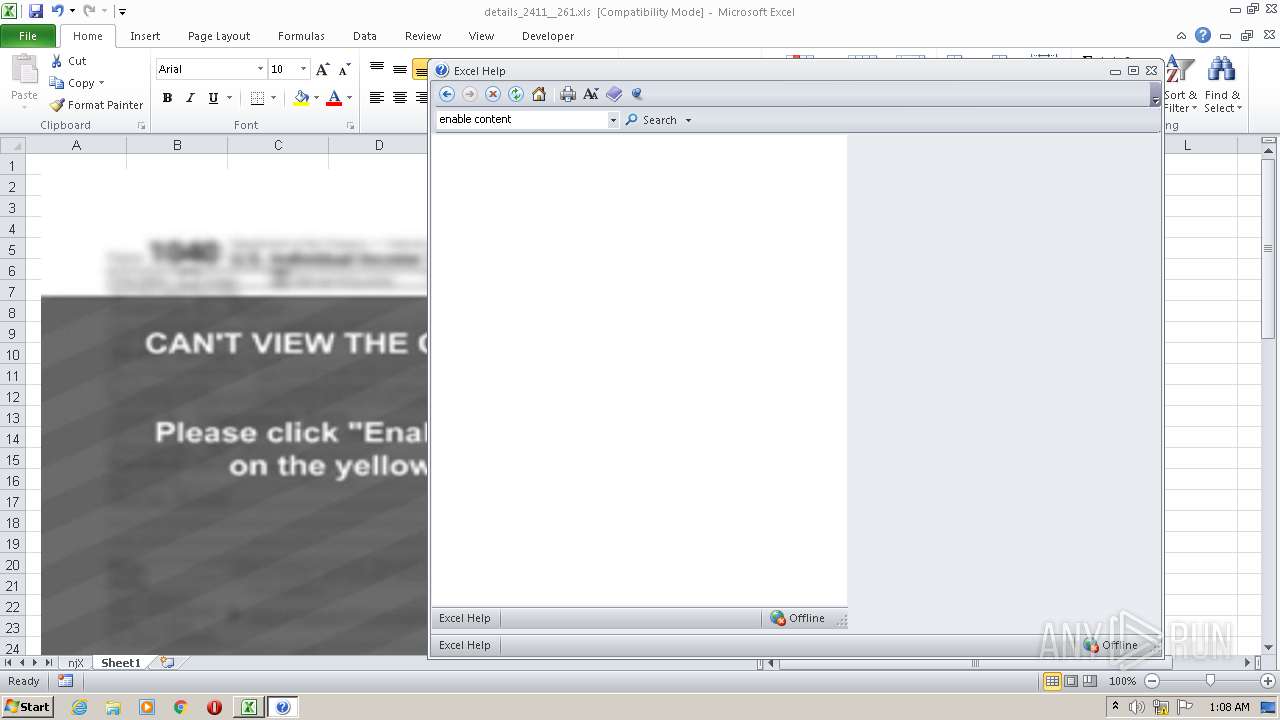1280x720 pixels.
Task: Apply italic formatting
Action: click(x=190, y=98)
